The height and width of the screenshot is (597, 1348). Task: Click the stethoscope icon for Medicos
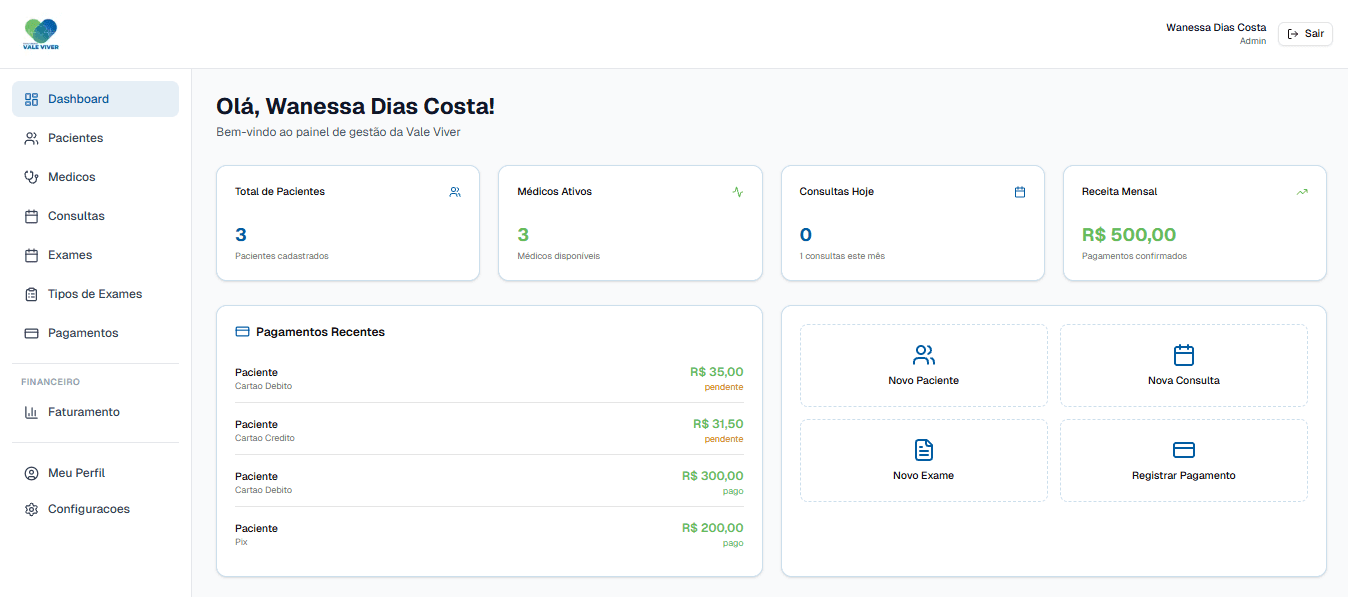click(x=31, y=177)
